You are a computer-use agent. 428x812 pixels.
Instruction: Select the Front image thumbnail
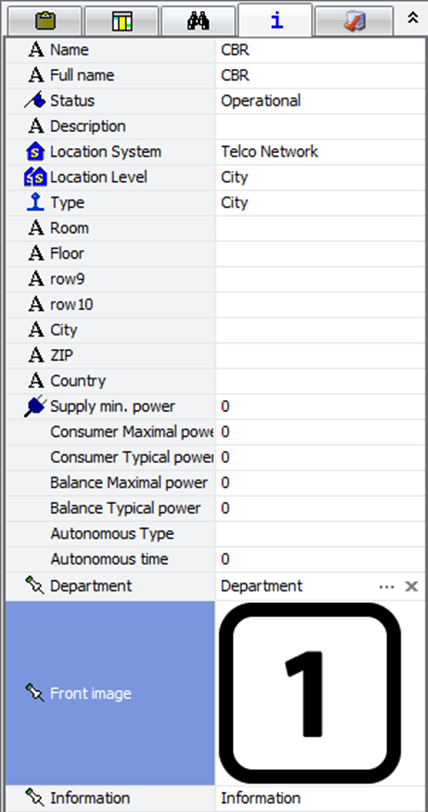click(x=310, y=693)
